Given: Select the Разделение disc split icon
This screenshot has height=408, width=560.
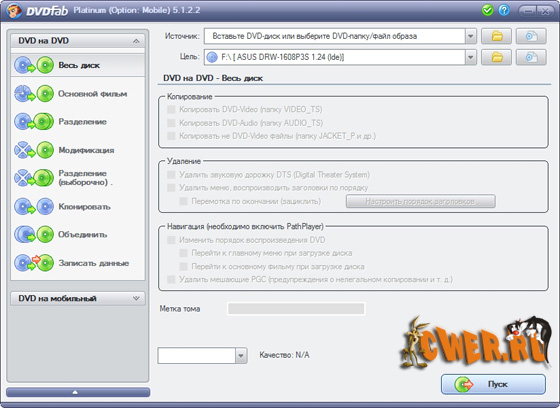Looking at the screenshot, I should (34, 121).
